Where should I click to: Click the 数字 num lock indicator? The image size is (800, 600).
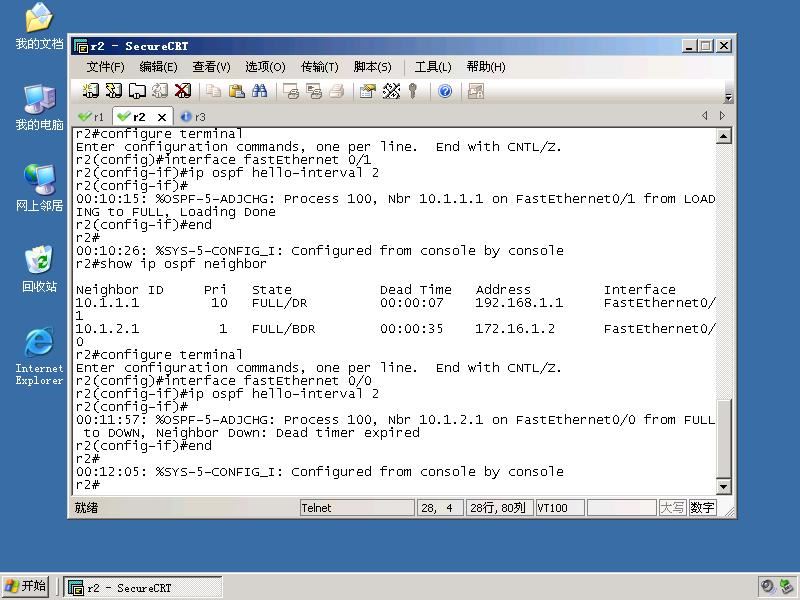(702, 508)
